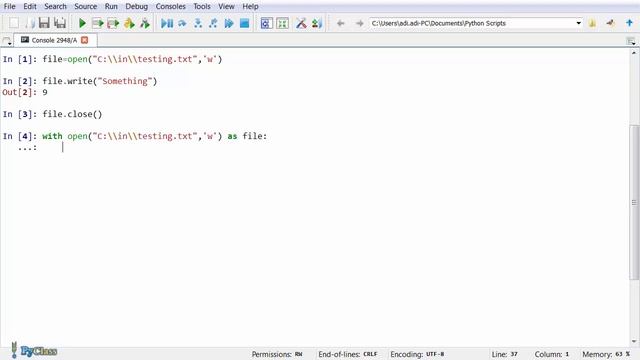This screenshot has width=640, height=360.
Task: Toggle fullscreen mode icon
Action: pyautogui.click(x=282, y=23)
